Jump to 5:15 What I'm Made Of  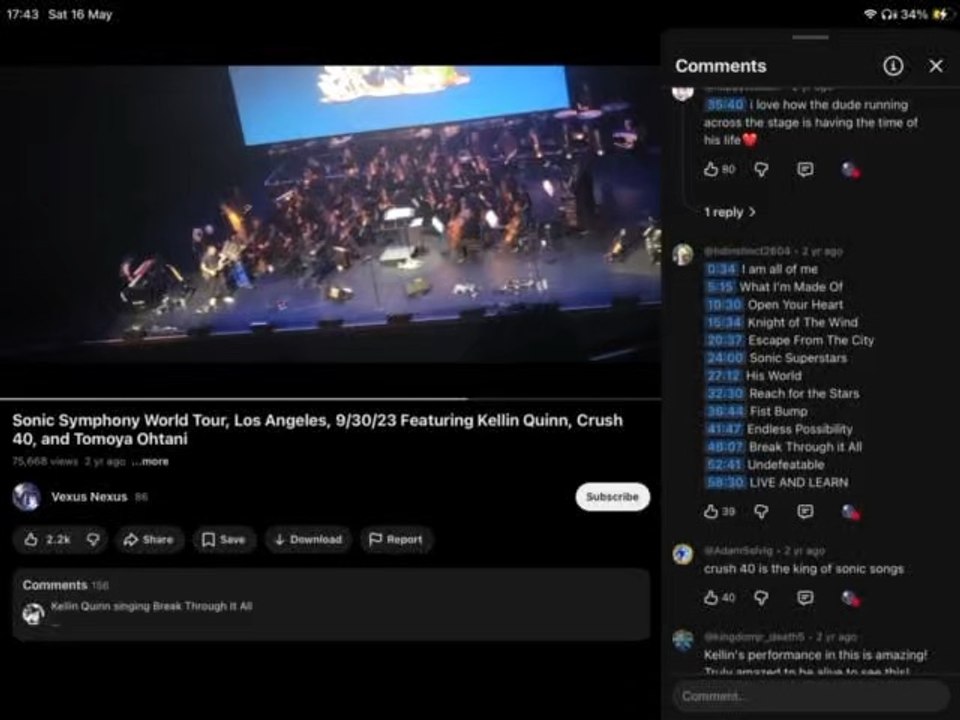(720, 287)
